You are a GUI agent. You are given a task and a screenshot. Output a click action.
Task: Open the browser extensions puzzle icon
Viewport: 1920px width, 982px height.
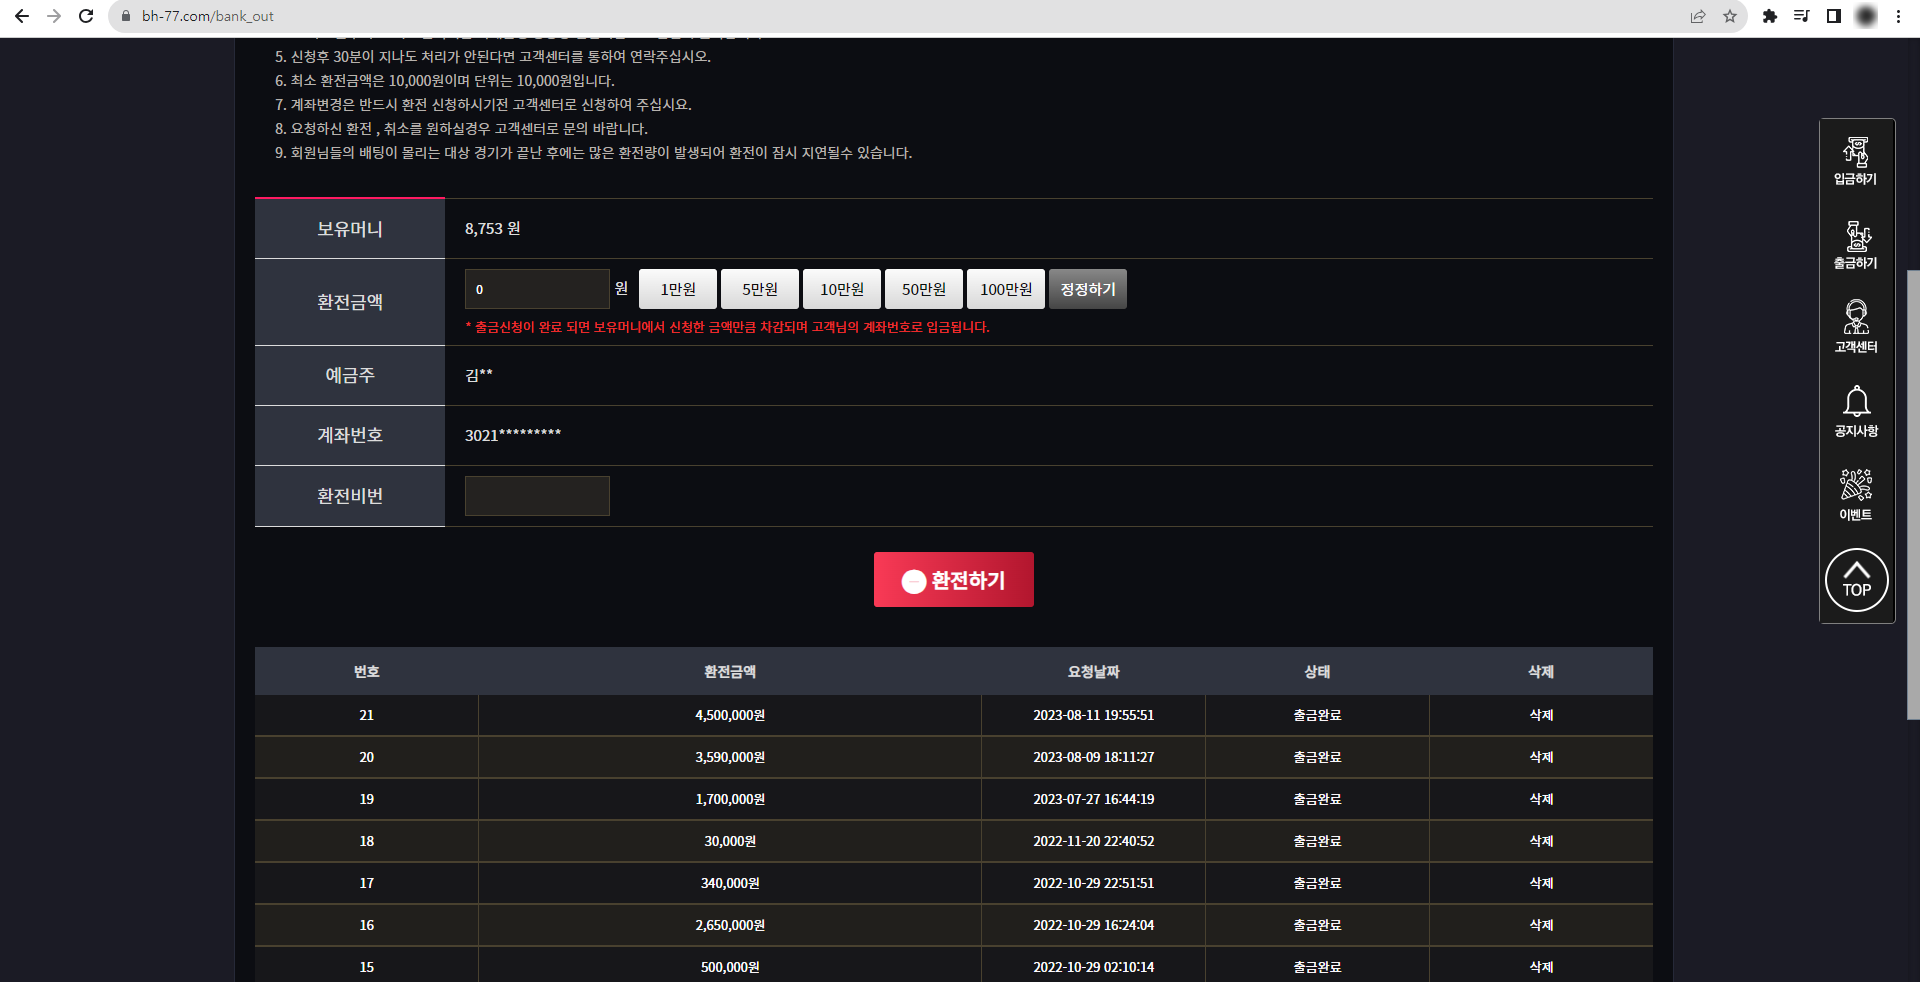tap(1770, 16)
